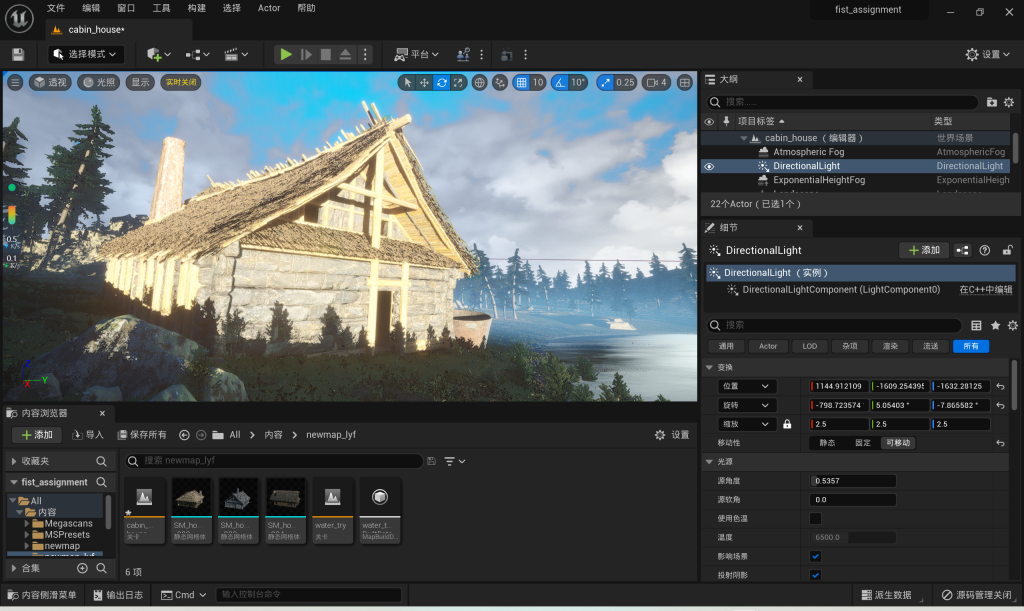Click the stop playback square button

(326, 54)
